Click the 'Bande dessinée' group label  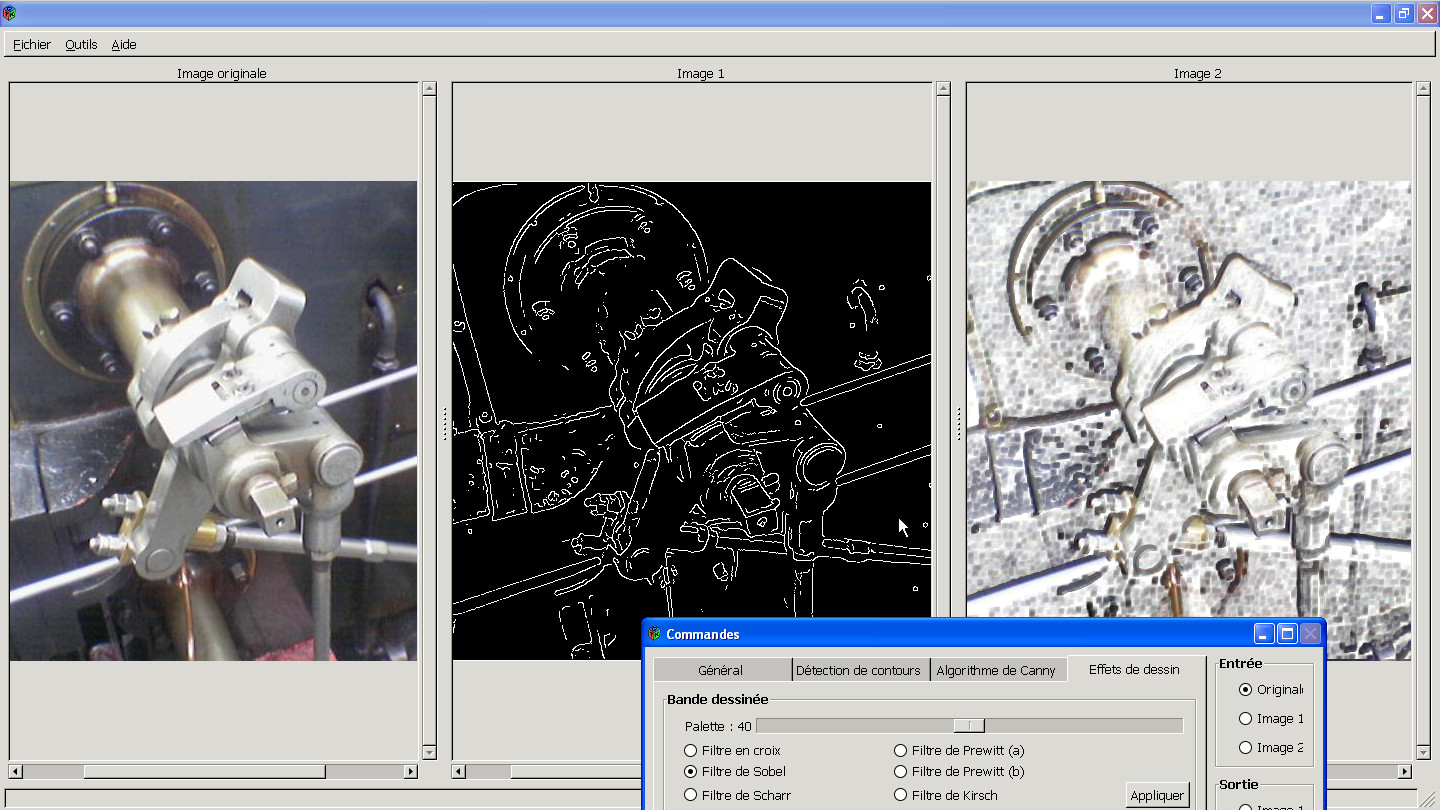(x=718, y=699)
